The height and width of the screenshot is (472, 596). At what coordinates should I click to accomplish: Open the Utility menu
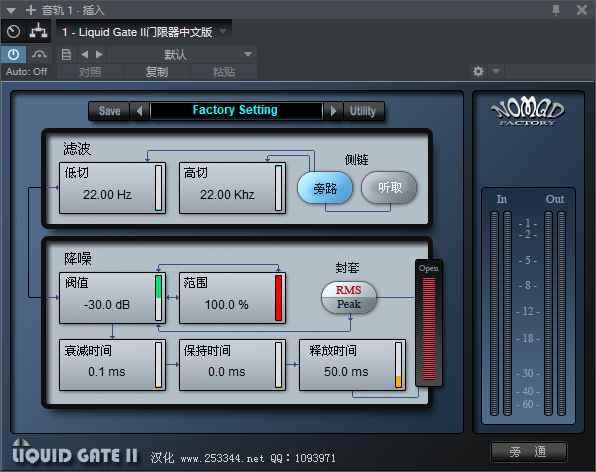pos(363,111)
